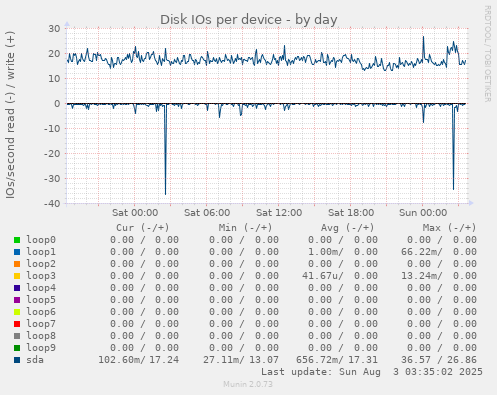Select the loop2 legend label
The width and height of the screenshot is (497, 395).
pos(41,264)
